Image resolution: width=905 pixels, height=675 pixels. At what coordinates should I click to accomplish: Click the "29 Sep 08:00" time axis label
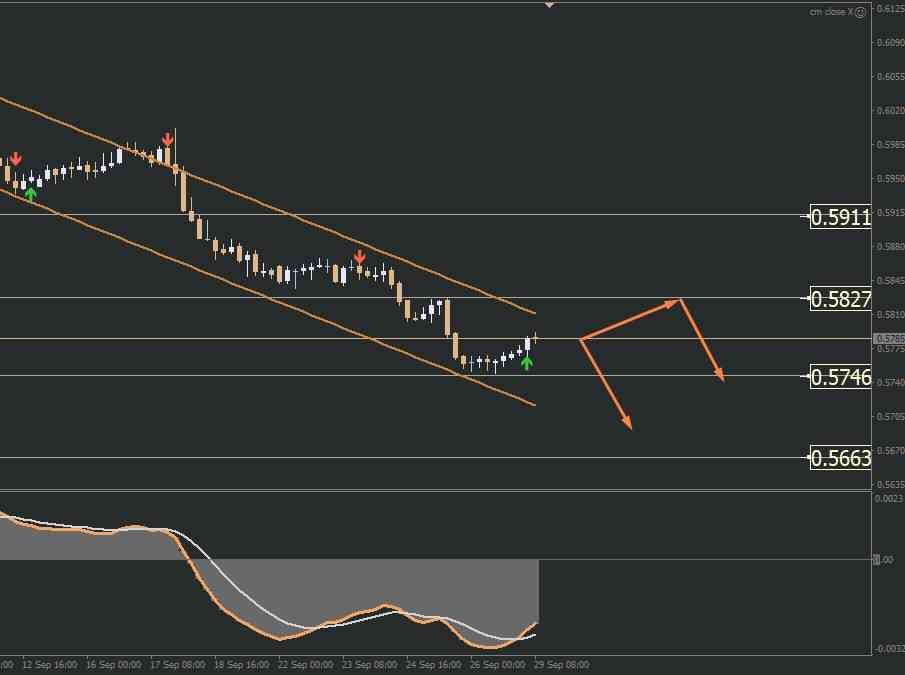point(562,665)
